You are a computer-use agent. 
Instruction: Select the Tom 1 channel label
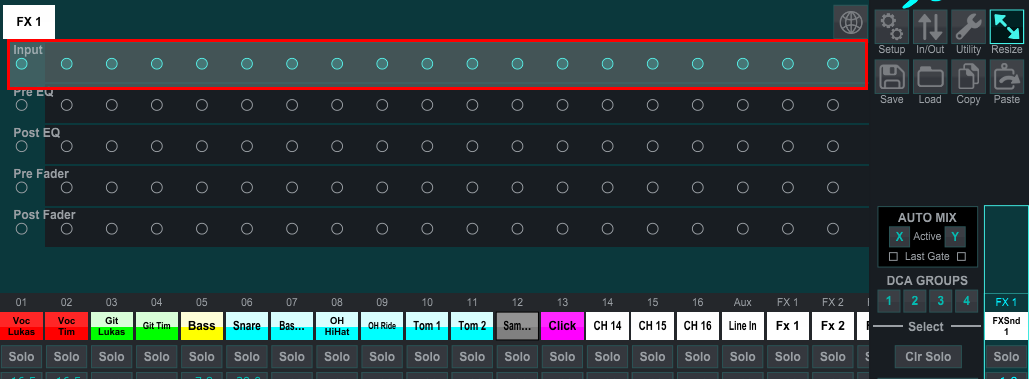(427, 326)
